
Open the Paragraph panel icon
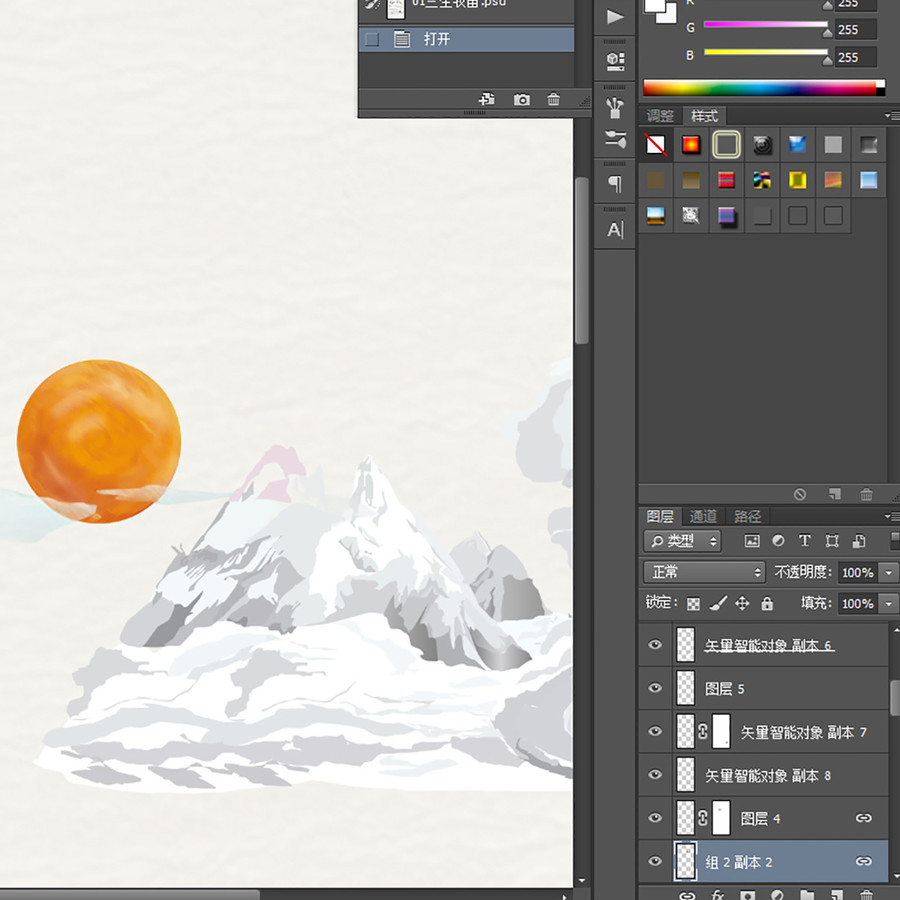tap(615, 184)
